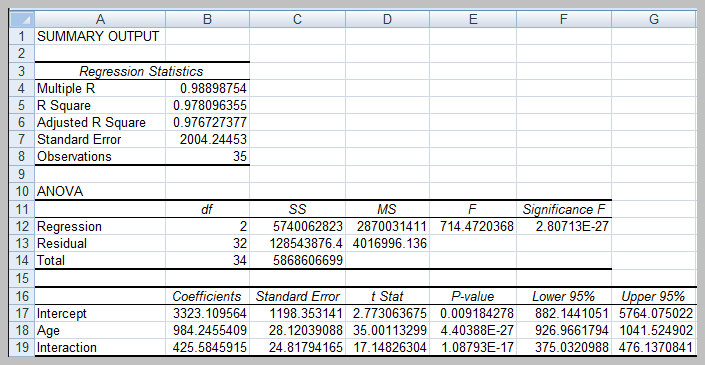Viewport: 705px width, 365px height.
Task: Select Residual MS value 4016996.136
Action: 387,243
